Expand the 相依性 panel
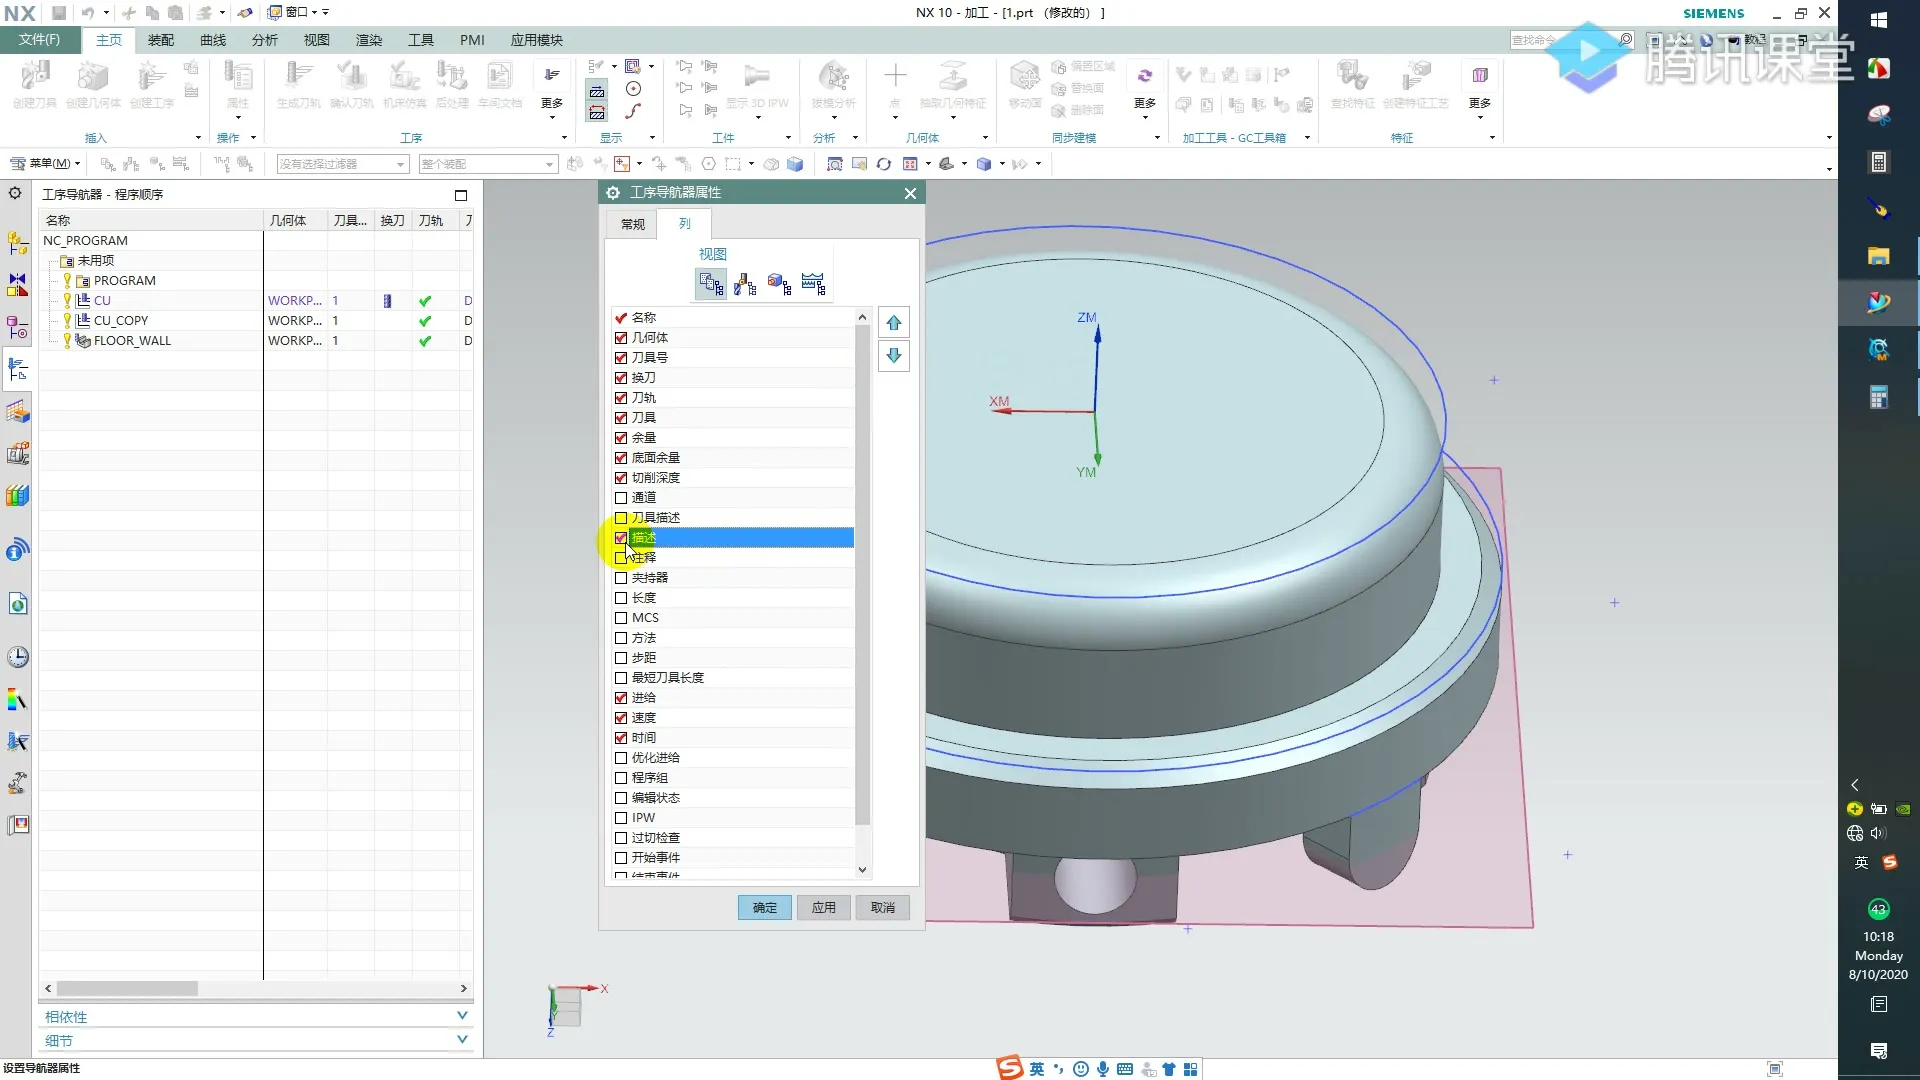1920x1080 pixels. pos(461,1015)
